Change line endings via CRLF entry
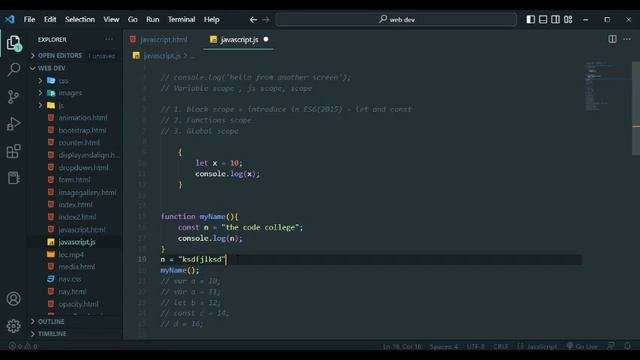 (x=500, y=347)
